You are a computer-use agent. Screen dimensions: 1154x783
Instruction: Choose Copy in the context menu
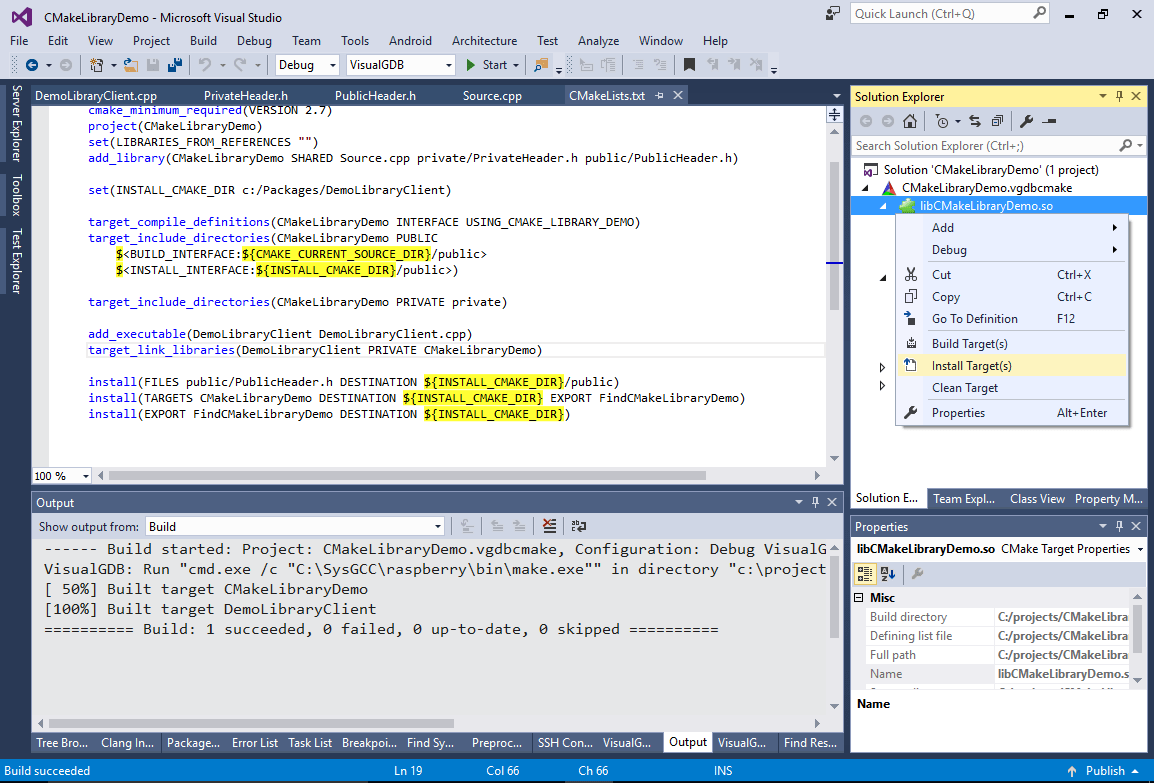tap(1011, 297)
